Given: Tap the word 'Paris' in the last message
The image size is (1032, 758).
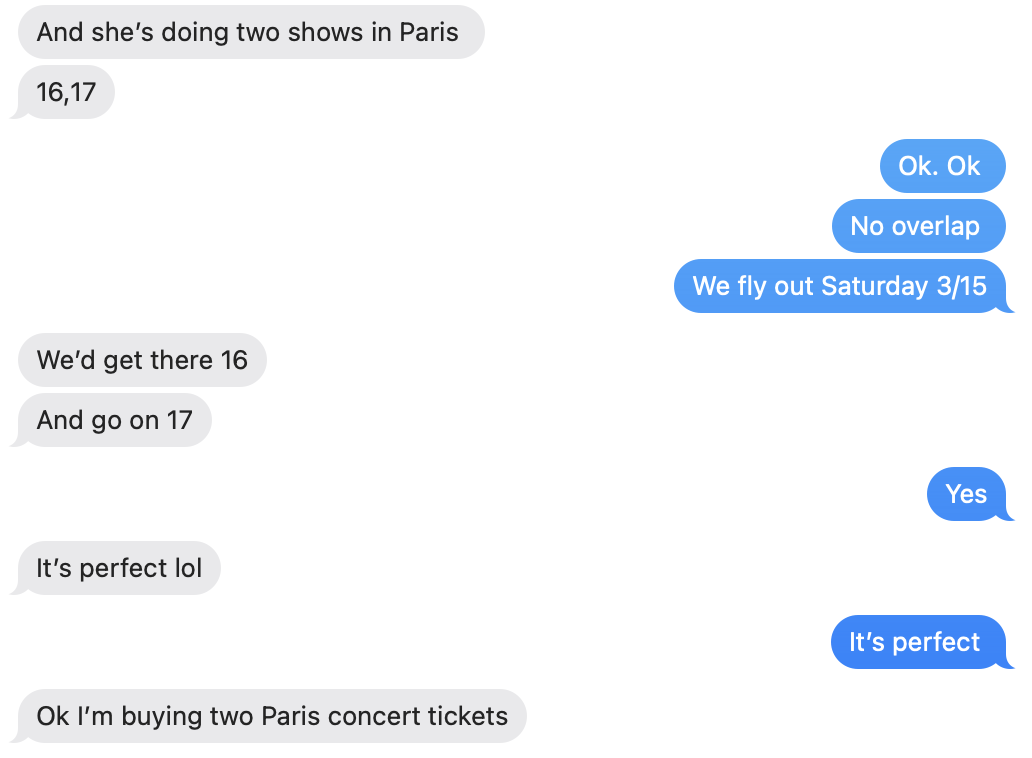Looking at the screenshot, I should pyautogui.click(x=292, y=716).
